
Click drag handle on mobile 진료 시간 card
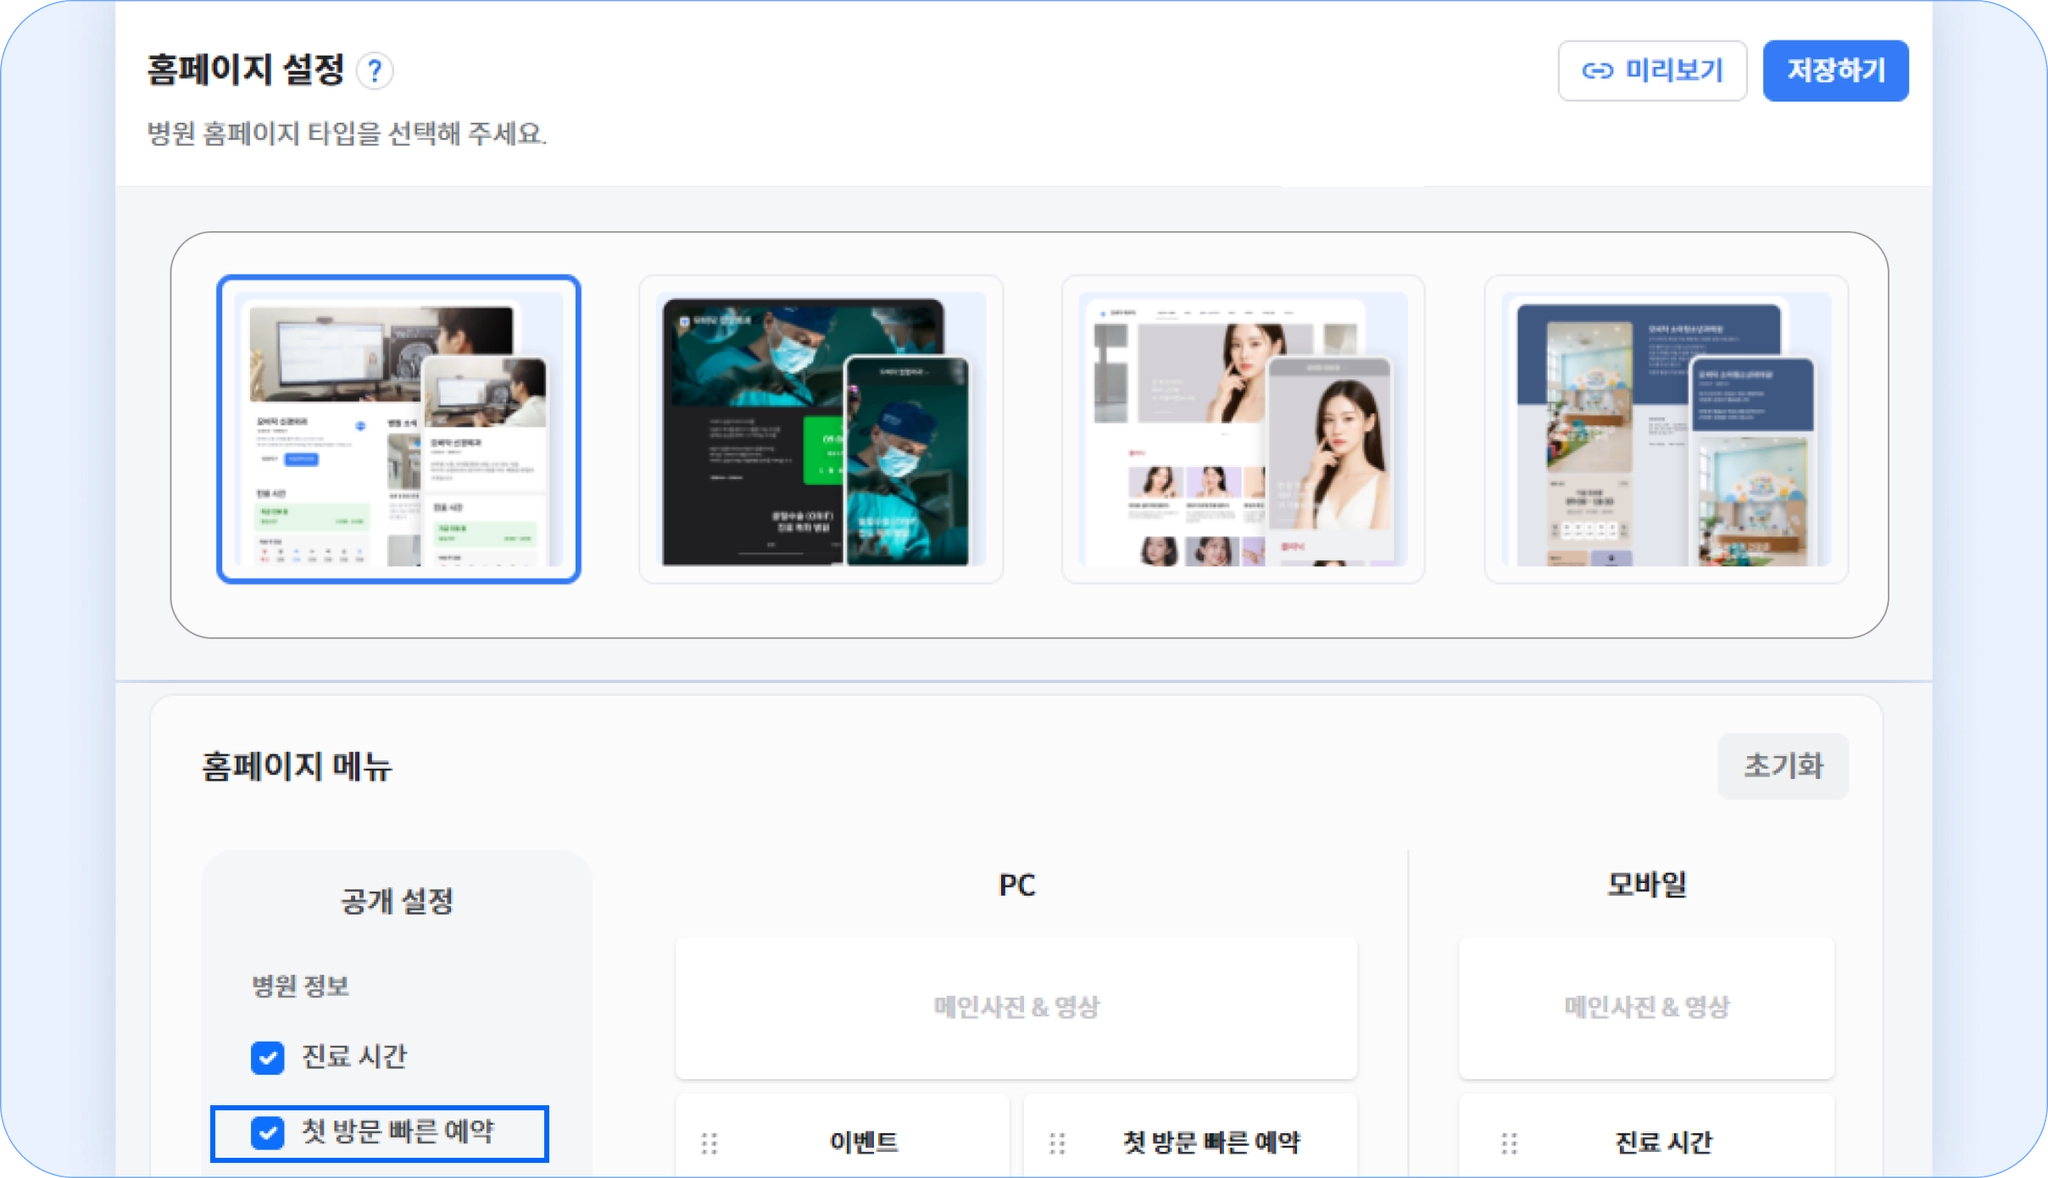click(1509, 1142)
